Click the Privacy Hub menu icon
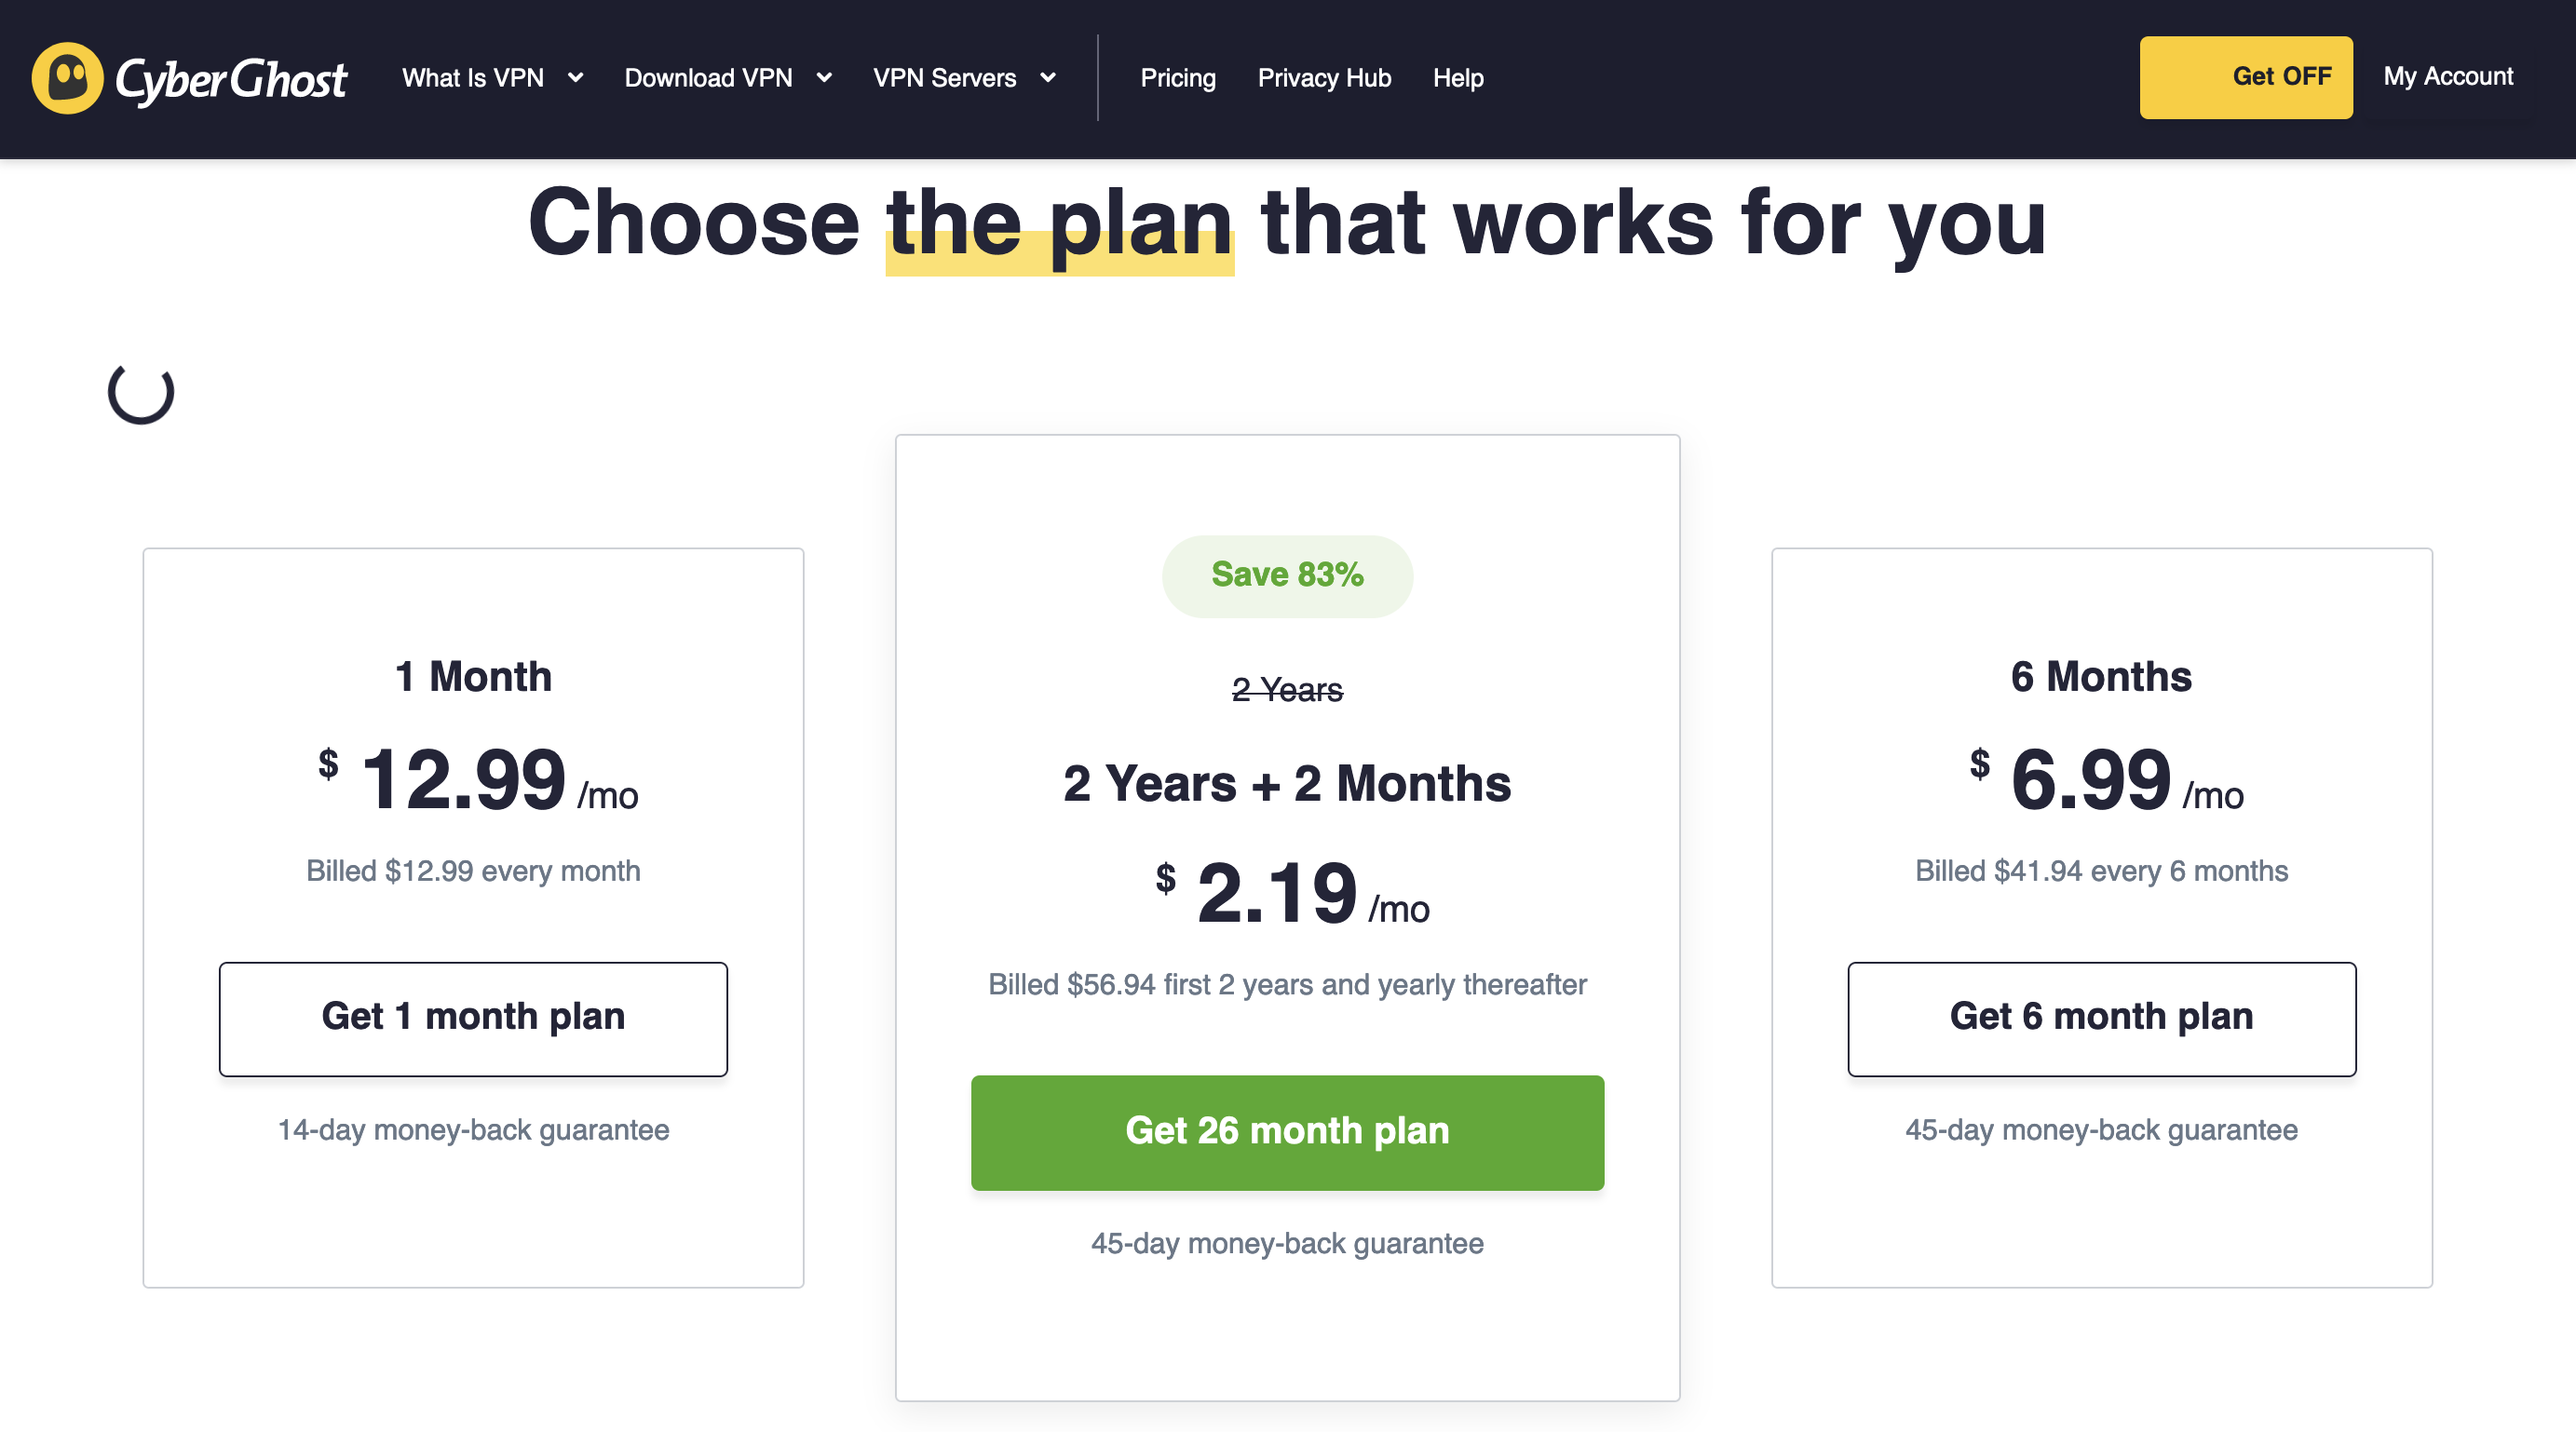The image size is (2576, 1432). (x=1324, y=77)
